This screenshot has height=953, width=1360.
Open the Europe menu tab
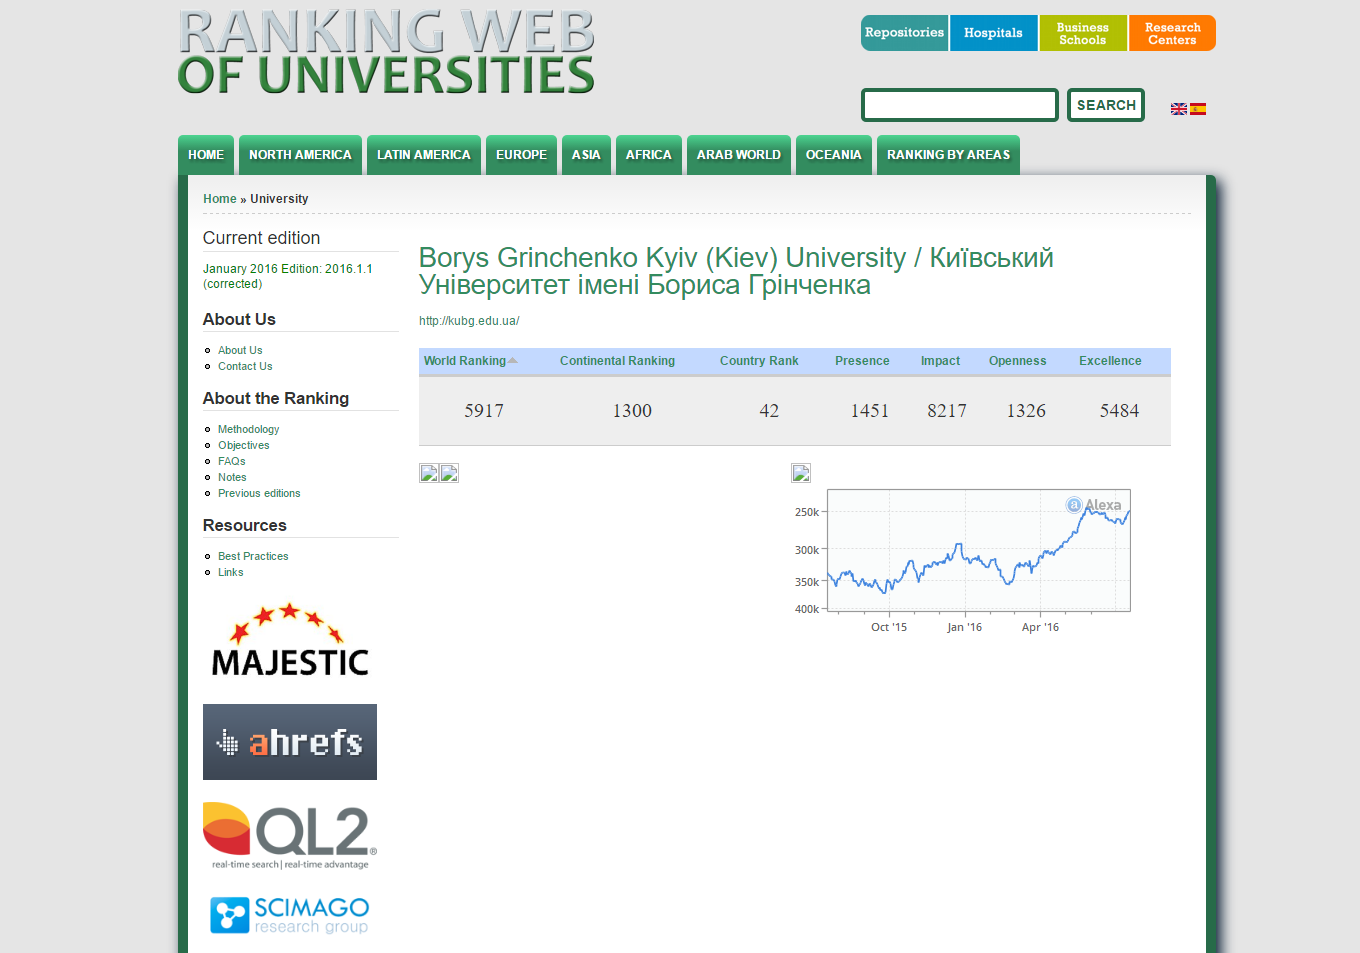pyautogui.click(x=521, y=155)
